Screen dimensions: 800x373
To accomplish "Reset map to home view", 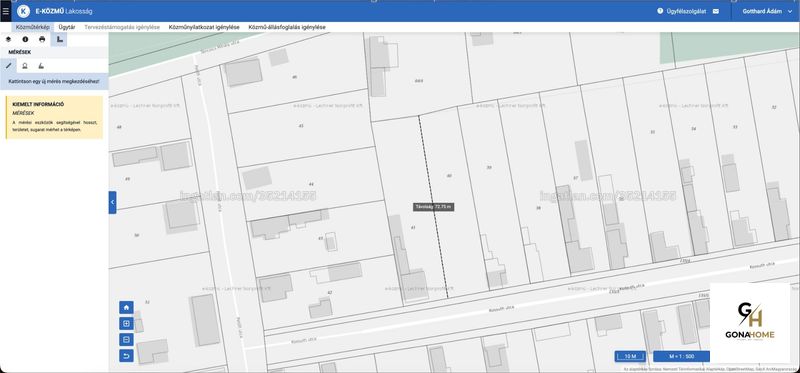I will point(126,307).
